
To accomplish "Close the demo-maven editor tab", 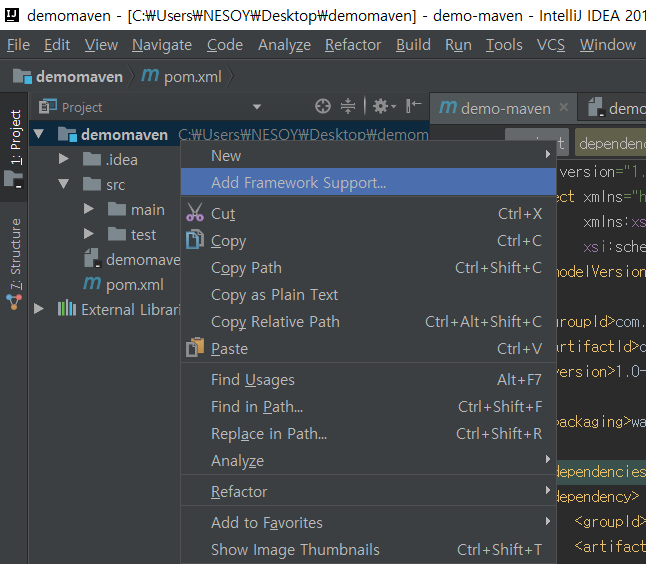I will point(564,108).
